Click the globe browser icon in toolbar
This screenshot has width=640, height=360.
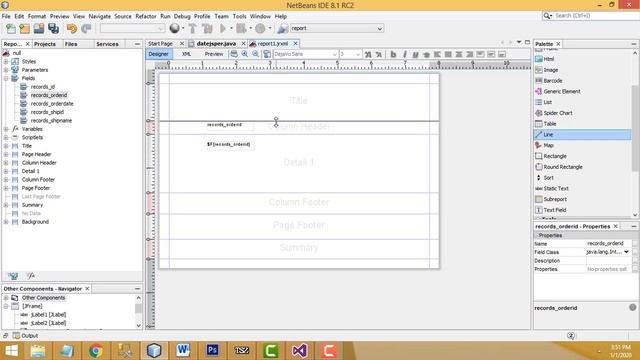coord(175,29)
